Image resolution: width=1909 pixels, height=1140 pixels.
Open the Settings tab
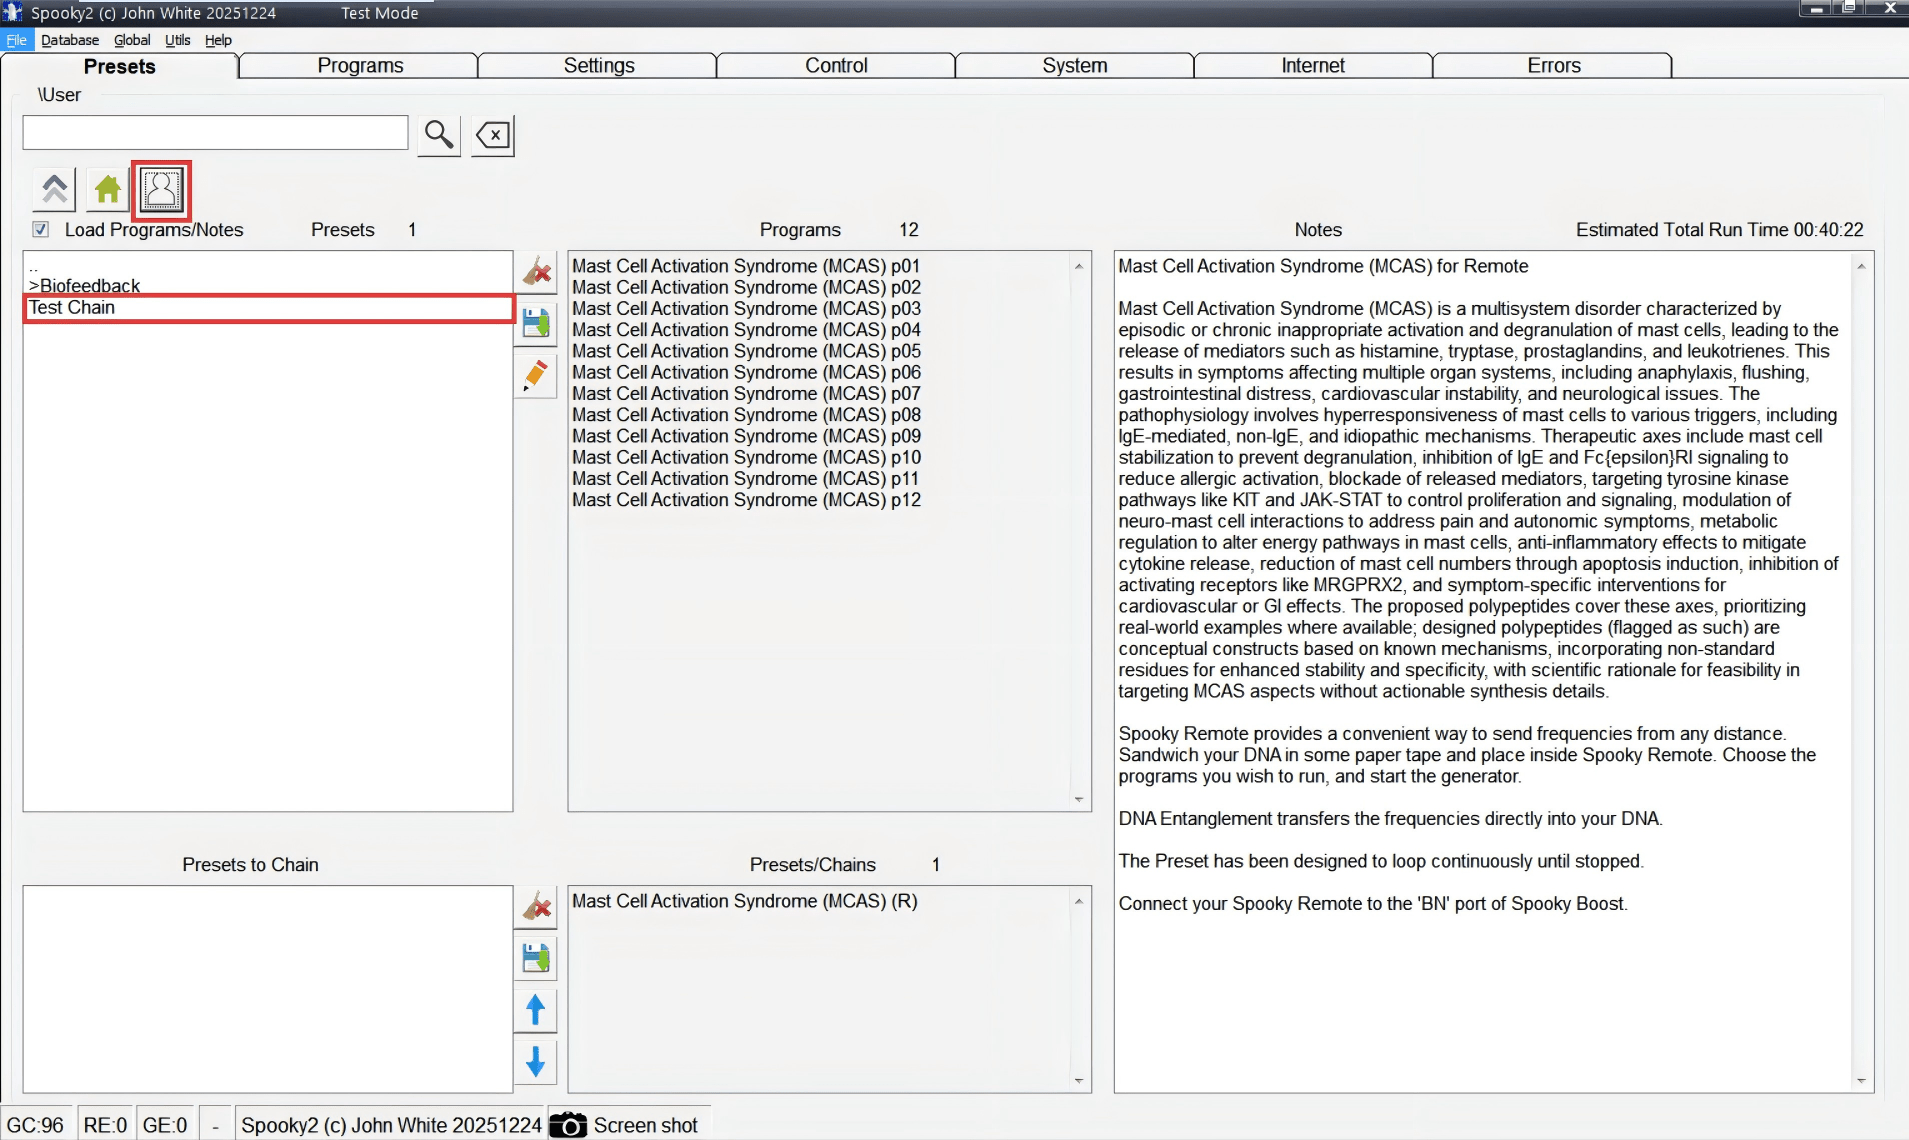[598, 66]
